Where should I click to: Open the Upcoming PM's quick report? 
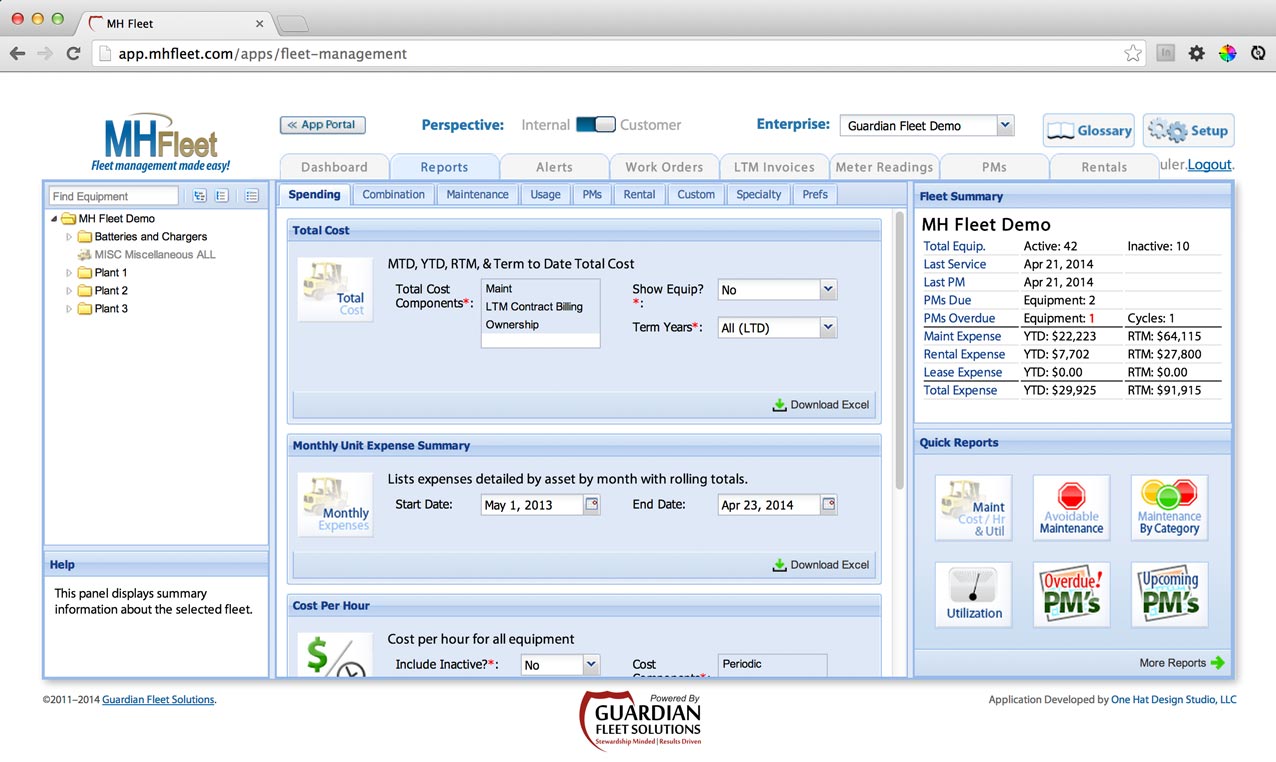pyautogui.click(x=1169, y=595)
